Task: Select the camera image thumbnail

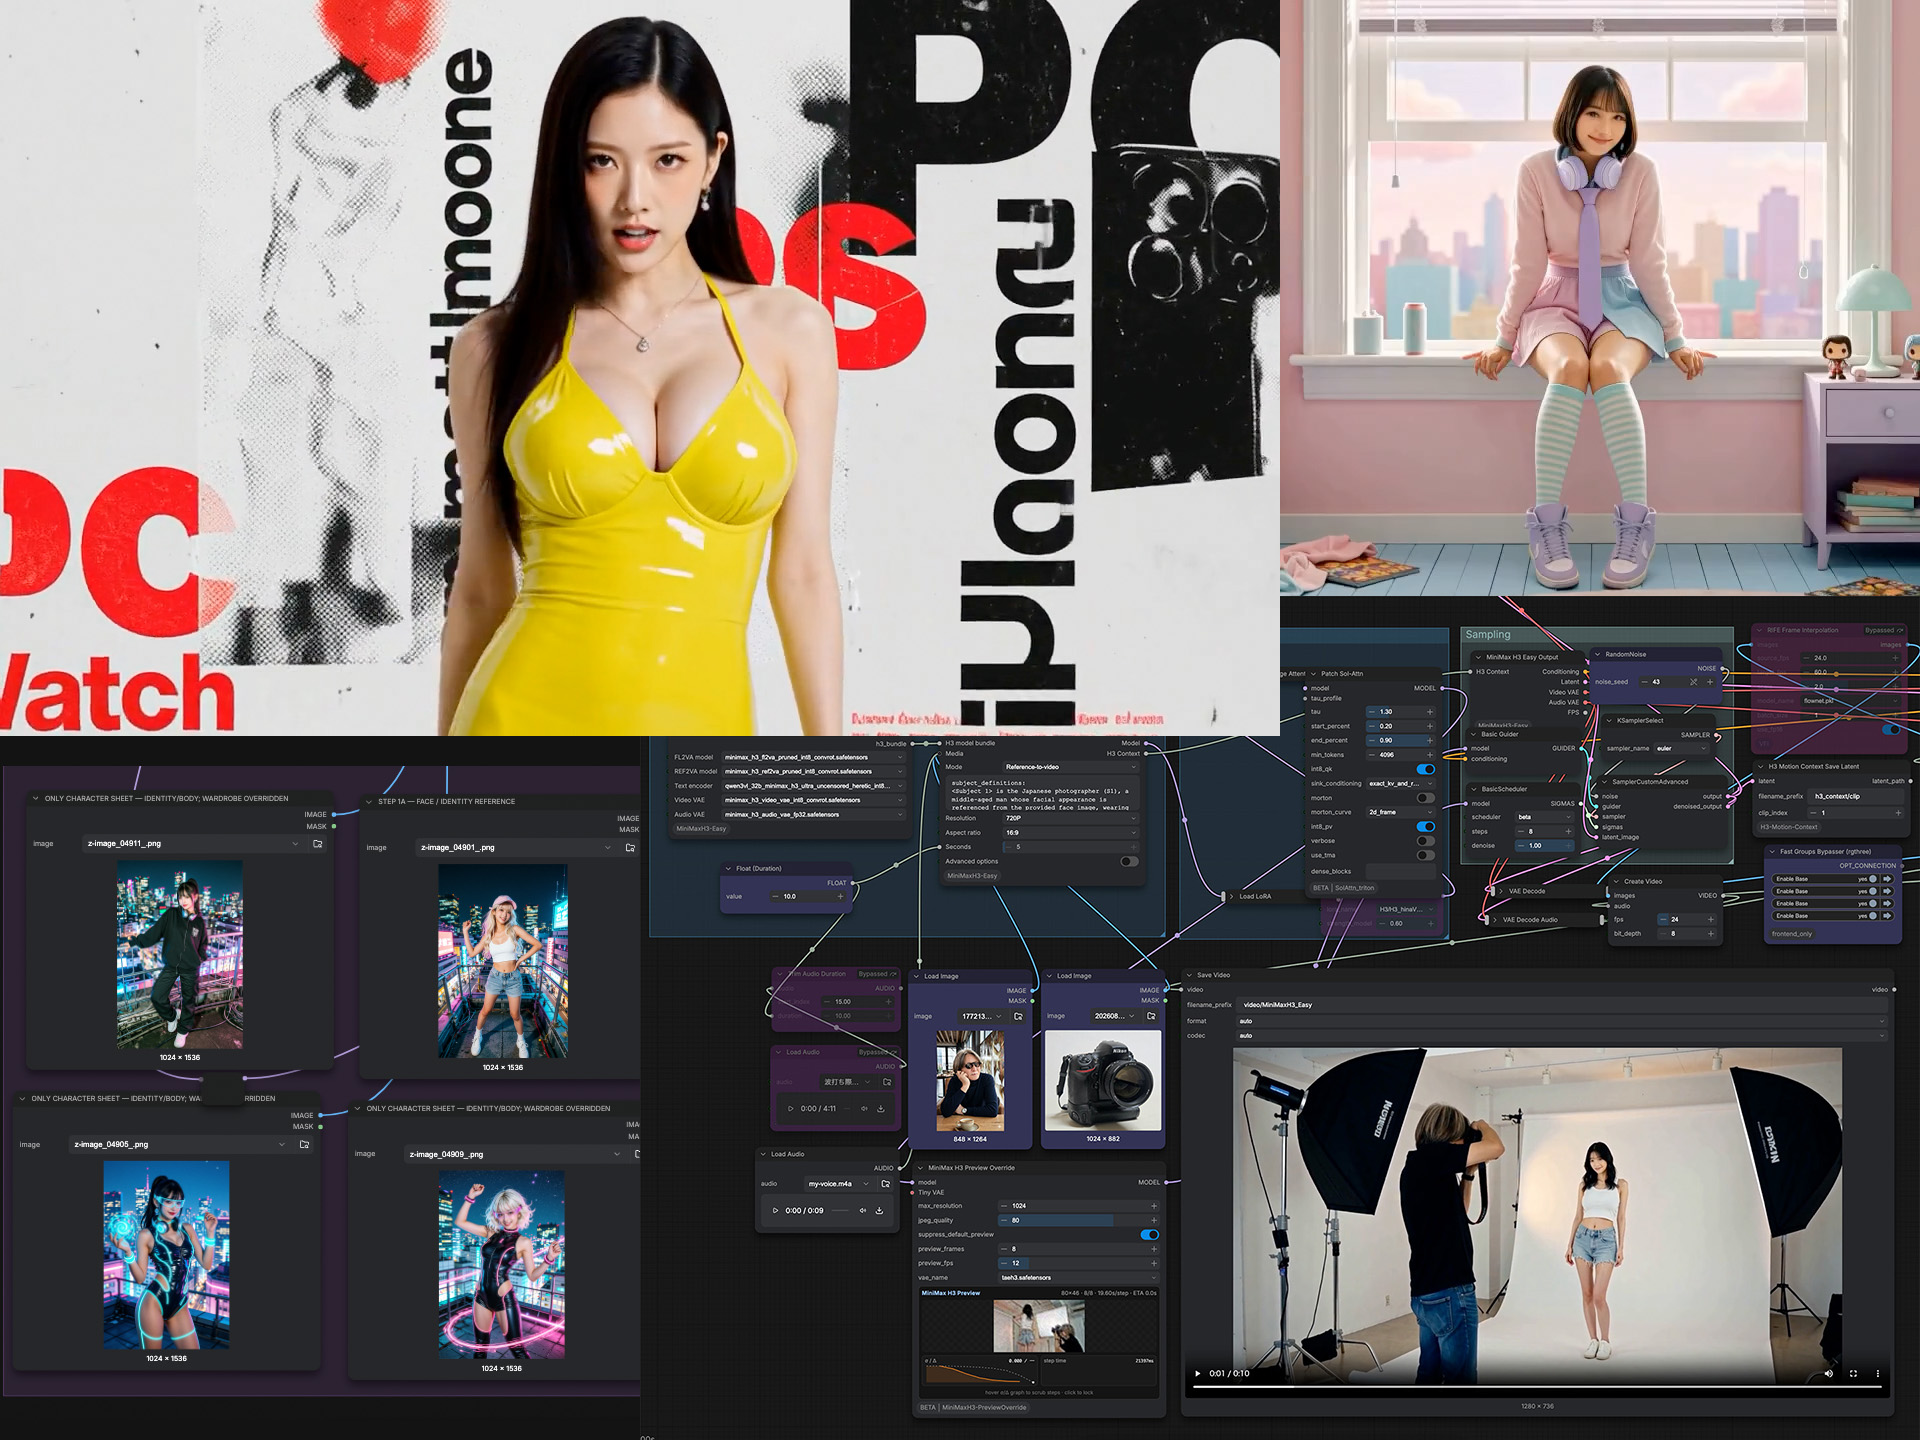Action: (1103, 1081)
